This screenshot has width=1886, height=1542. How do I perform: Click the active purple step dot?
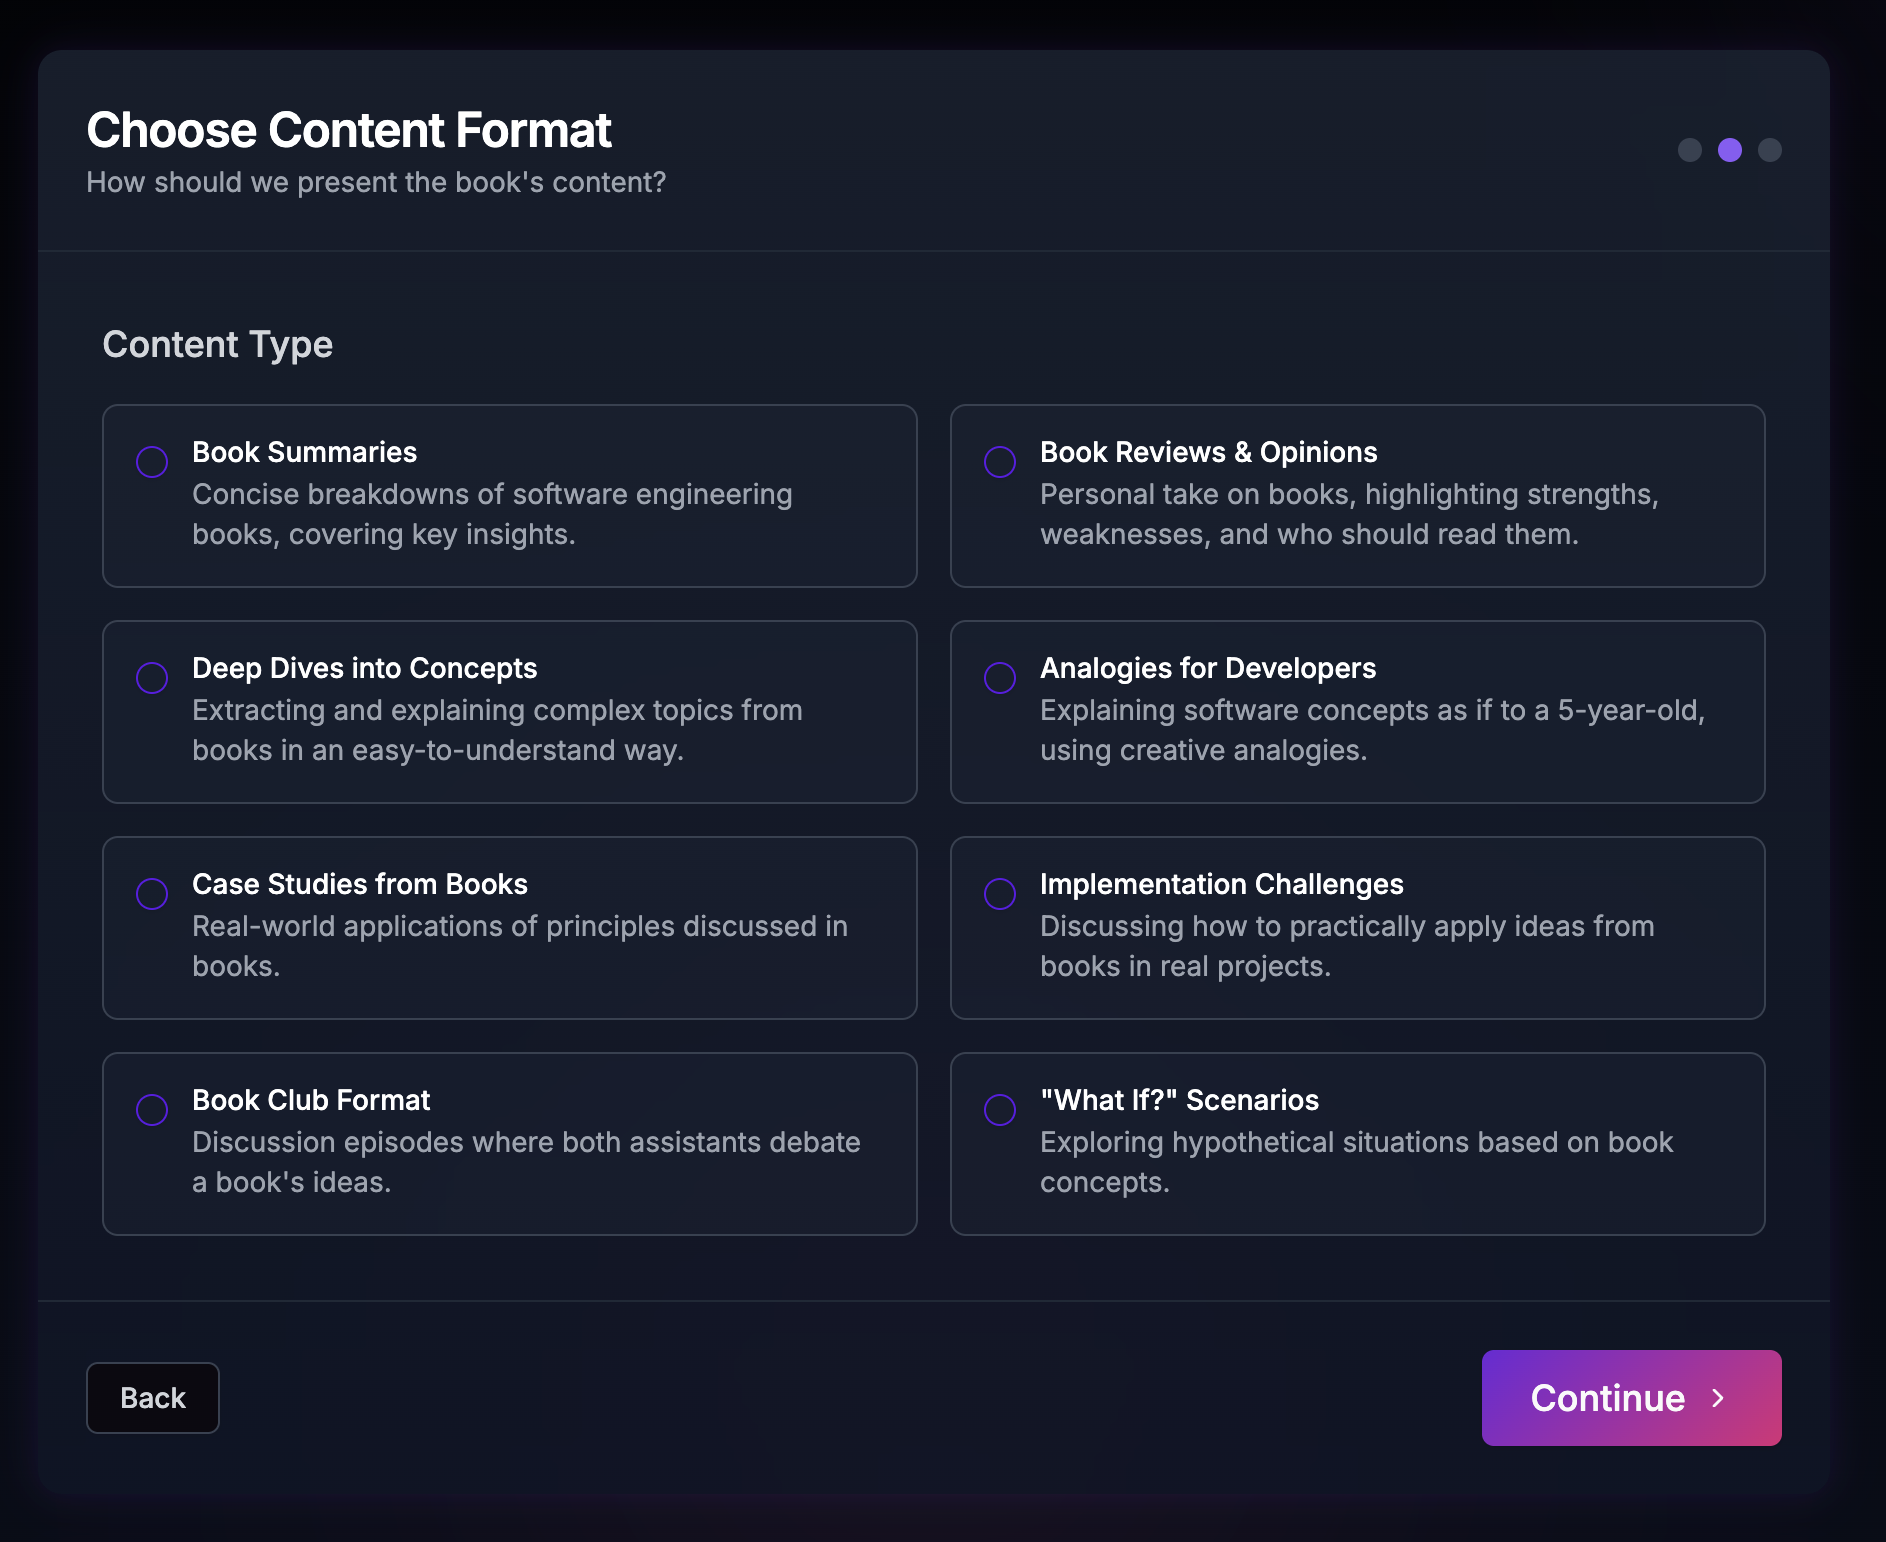[1730, 150]
